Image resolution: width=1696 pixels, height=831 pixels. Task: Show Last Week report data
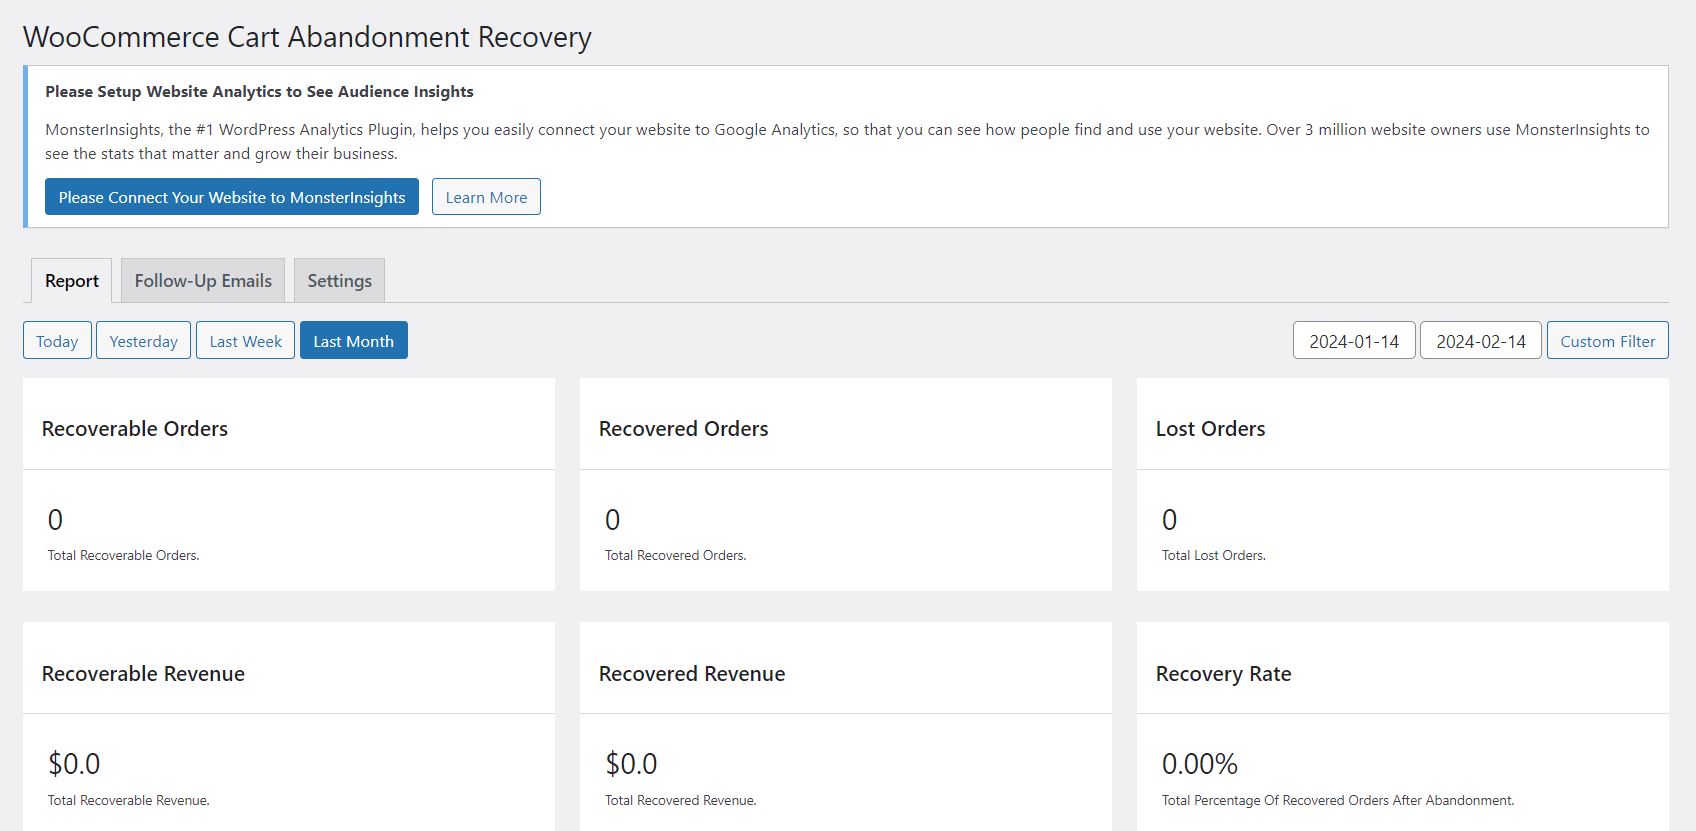pos(245,341)
